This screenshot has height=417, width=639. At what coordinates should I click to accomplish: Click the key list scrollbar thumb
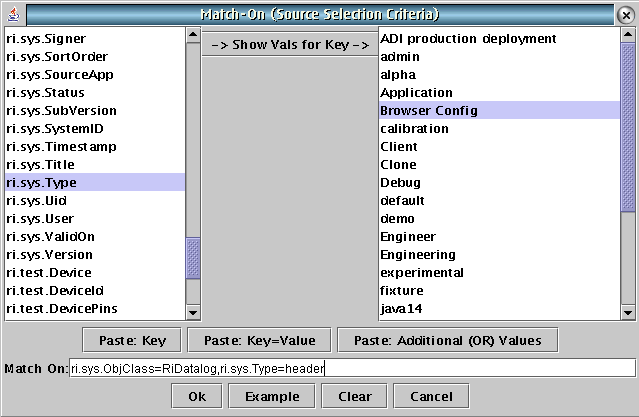(193, 258)
